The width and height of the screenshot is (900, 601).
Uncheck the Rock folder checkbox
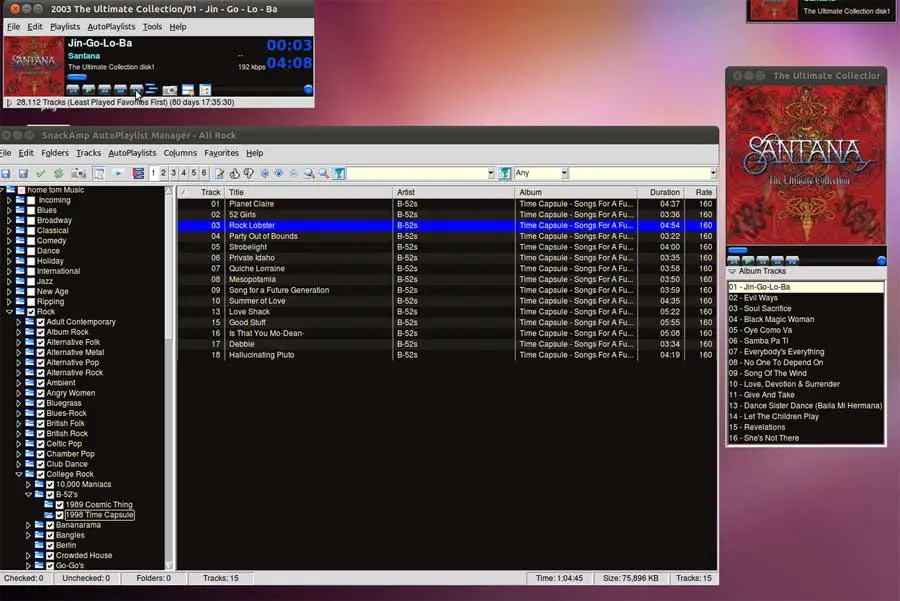[x=31, y=312]
